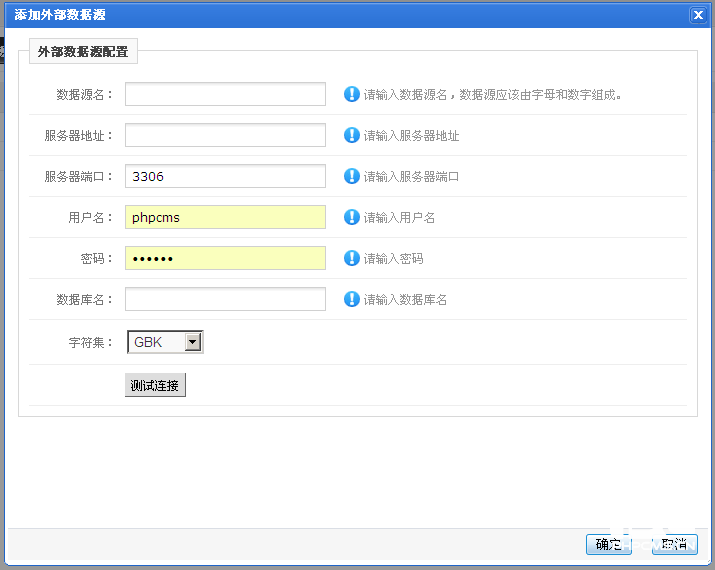
Task: Click info icon beside 服务器地址 hint
Action: click(351, 135)
